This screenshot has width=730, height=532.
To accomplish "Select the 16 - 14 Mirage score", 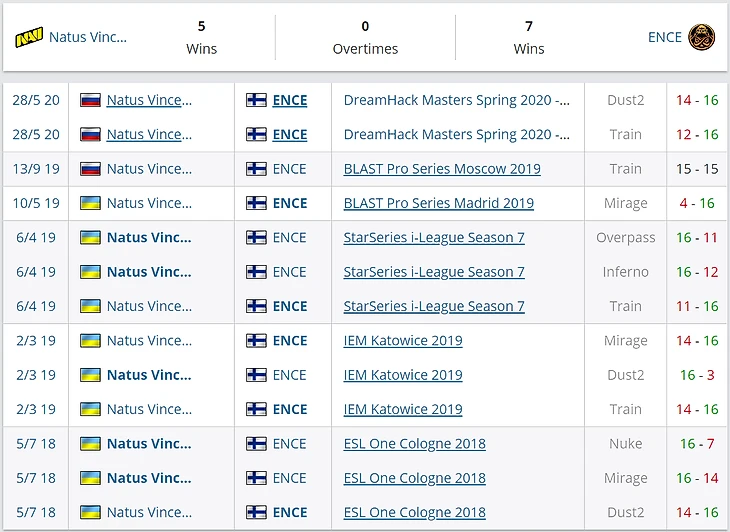I will coord(697,478).
